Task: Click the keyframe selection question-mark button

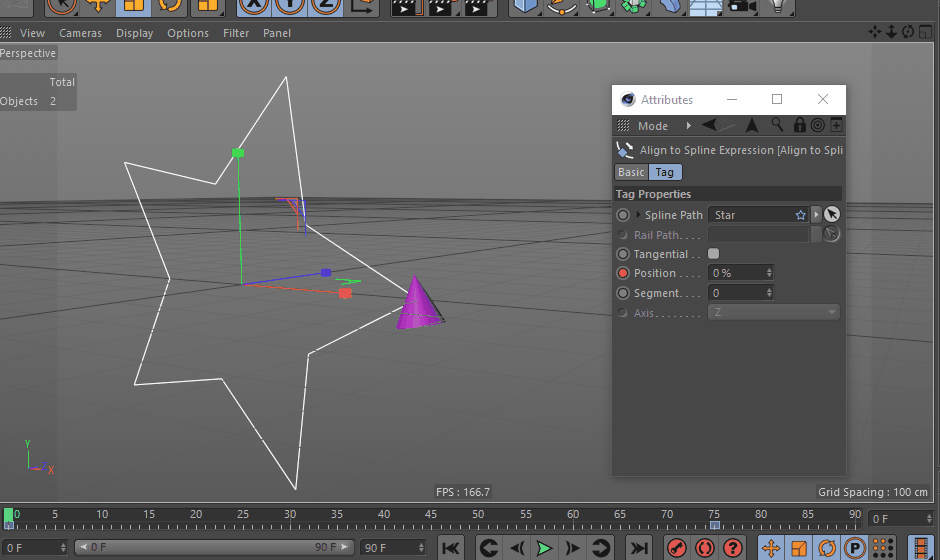Action: [733, 547]
